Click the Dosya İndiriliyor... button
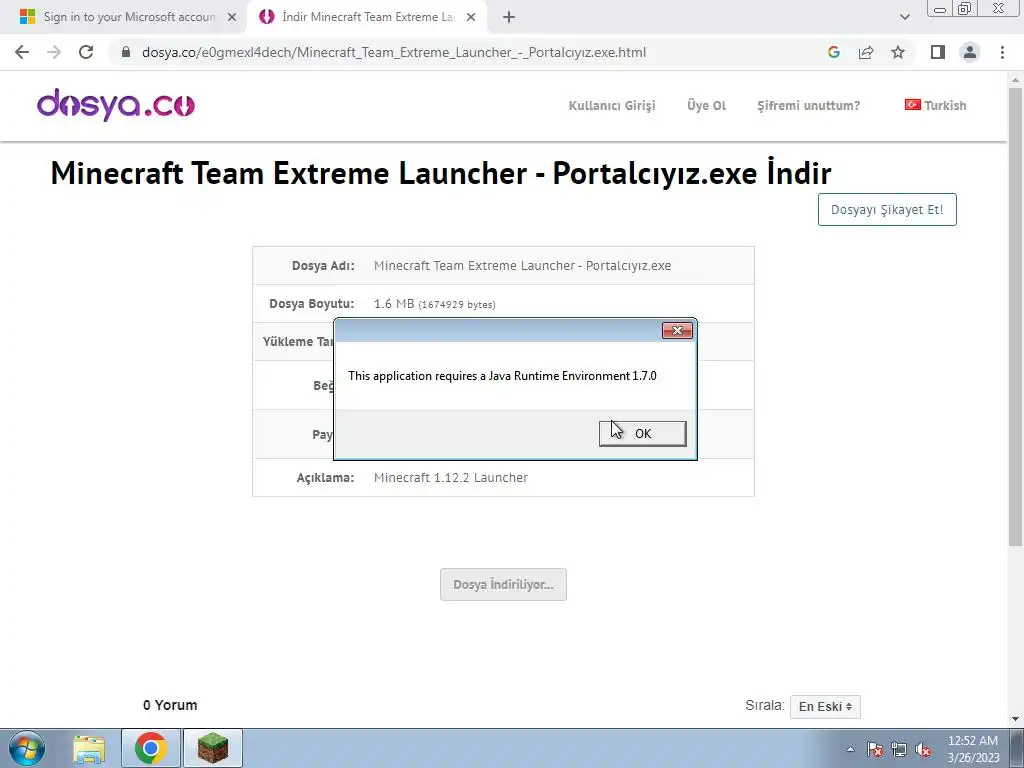Image resolution: width=1024 pixels, height=768 pixels. [504, 584]
